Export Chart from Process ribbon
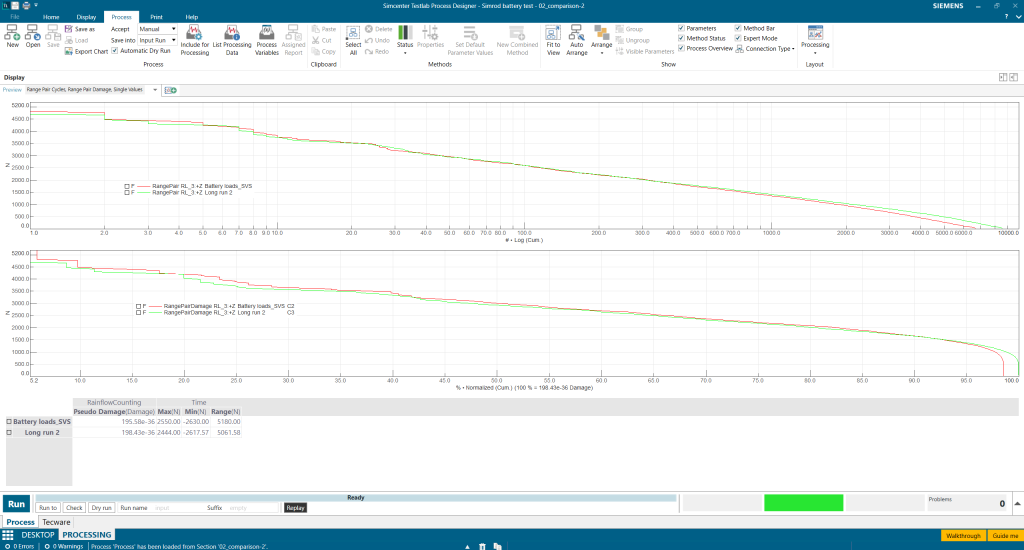Image resolution: width=1024 pixels, height=550 pixels. point(87,51)
